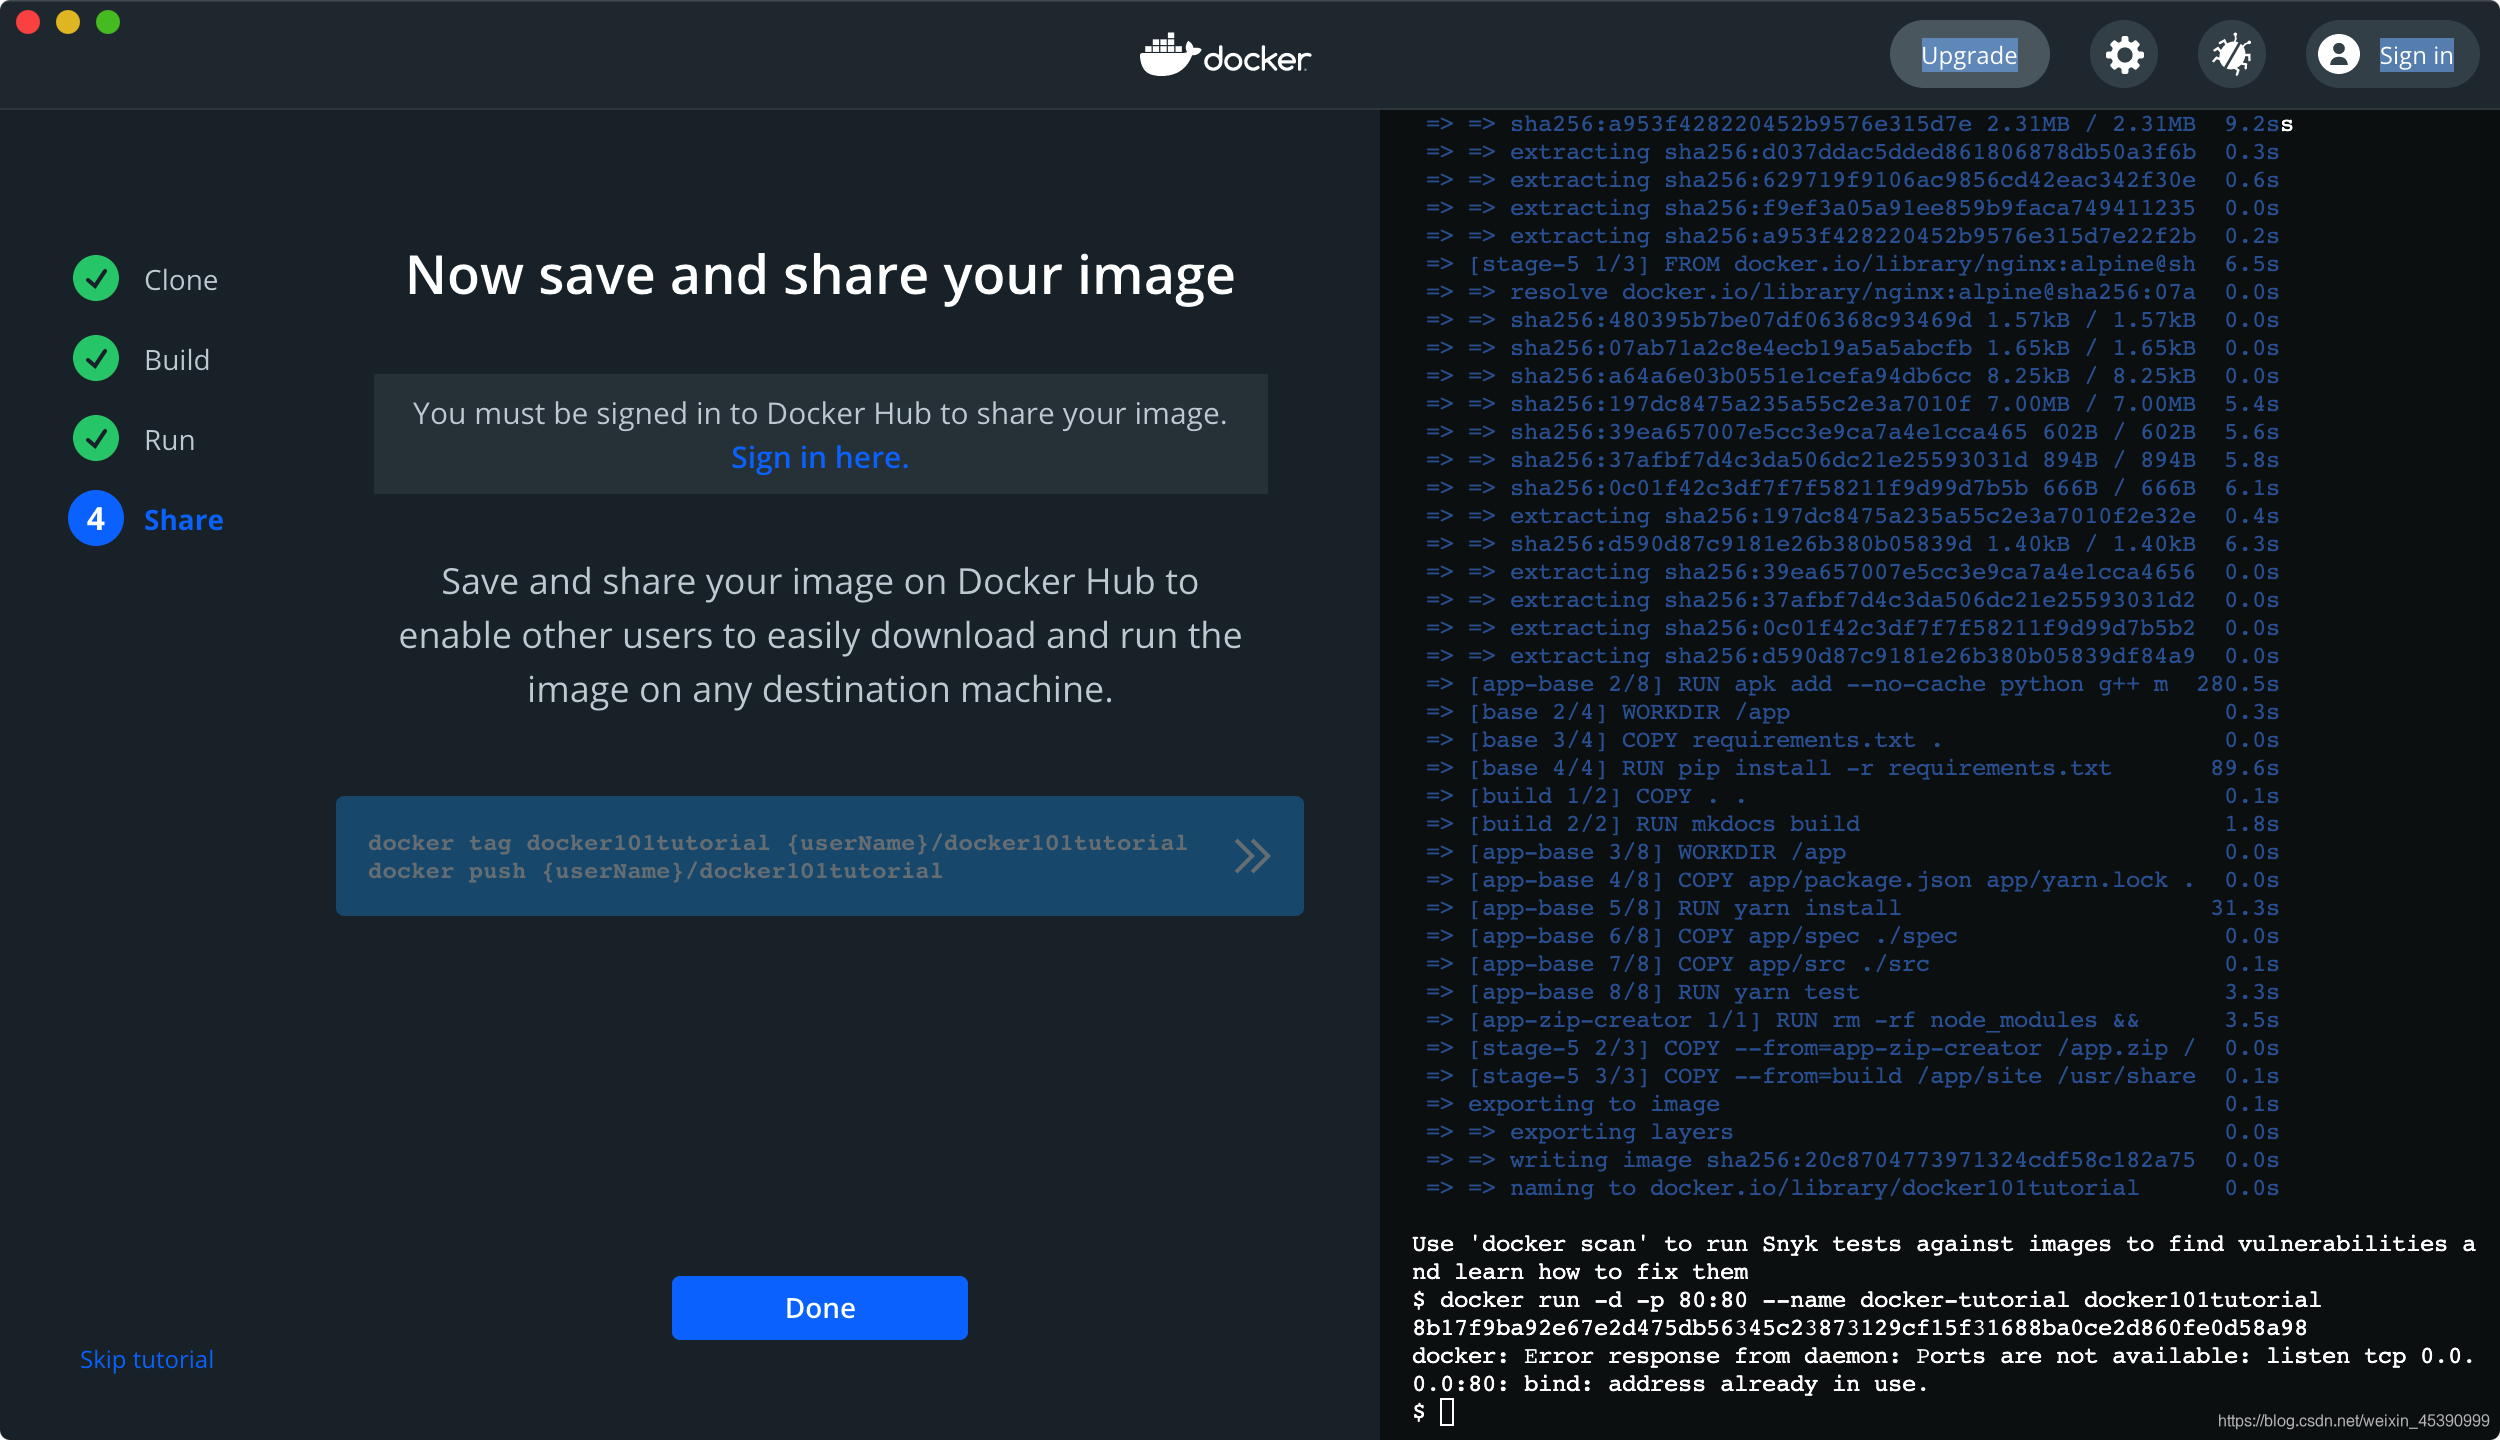The height and width of the screenshot is (1440, 2500).
Task: Click terminal line 'RUN yarn test'
Action: [x=1852, y=992]
